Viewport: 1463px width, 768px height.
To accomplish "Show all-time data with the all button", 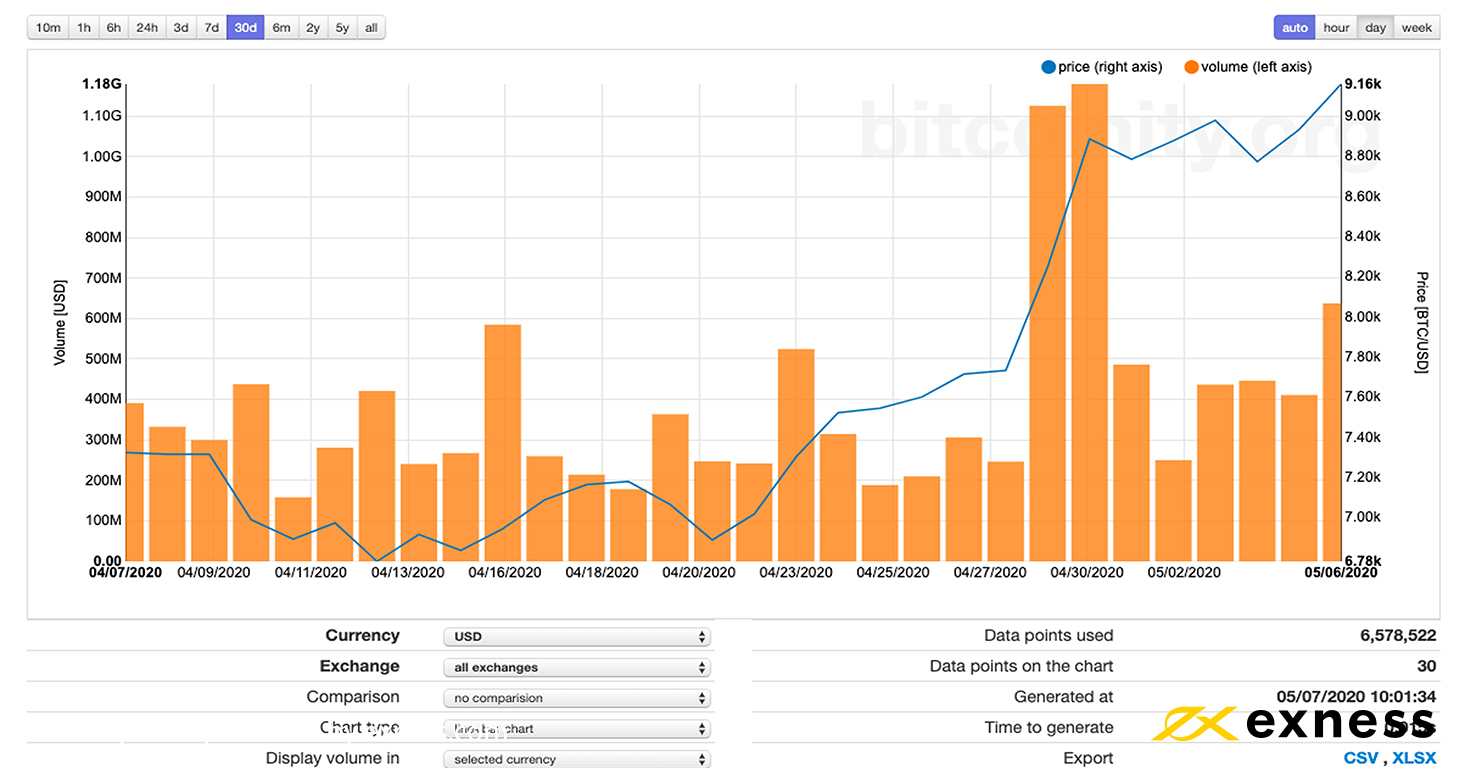I will coord(371,28).
